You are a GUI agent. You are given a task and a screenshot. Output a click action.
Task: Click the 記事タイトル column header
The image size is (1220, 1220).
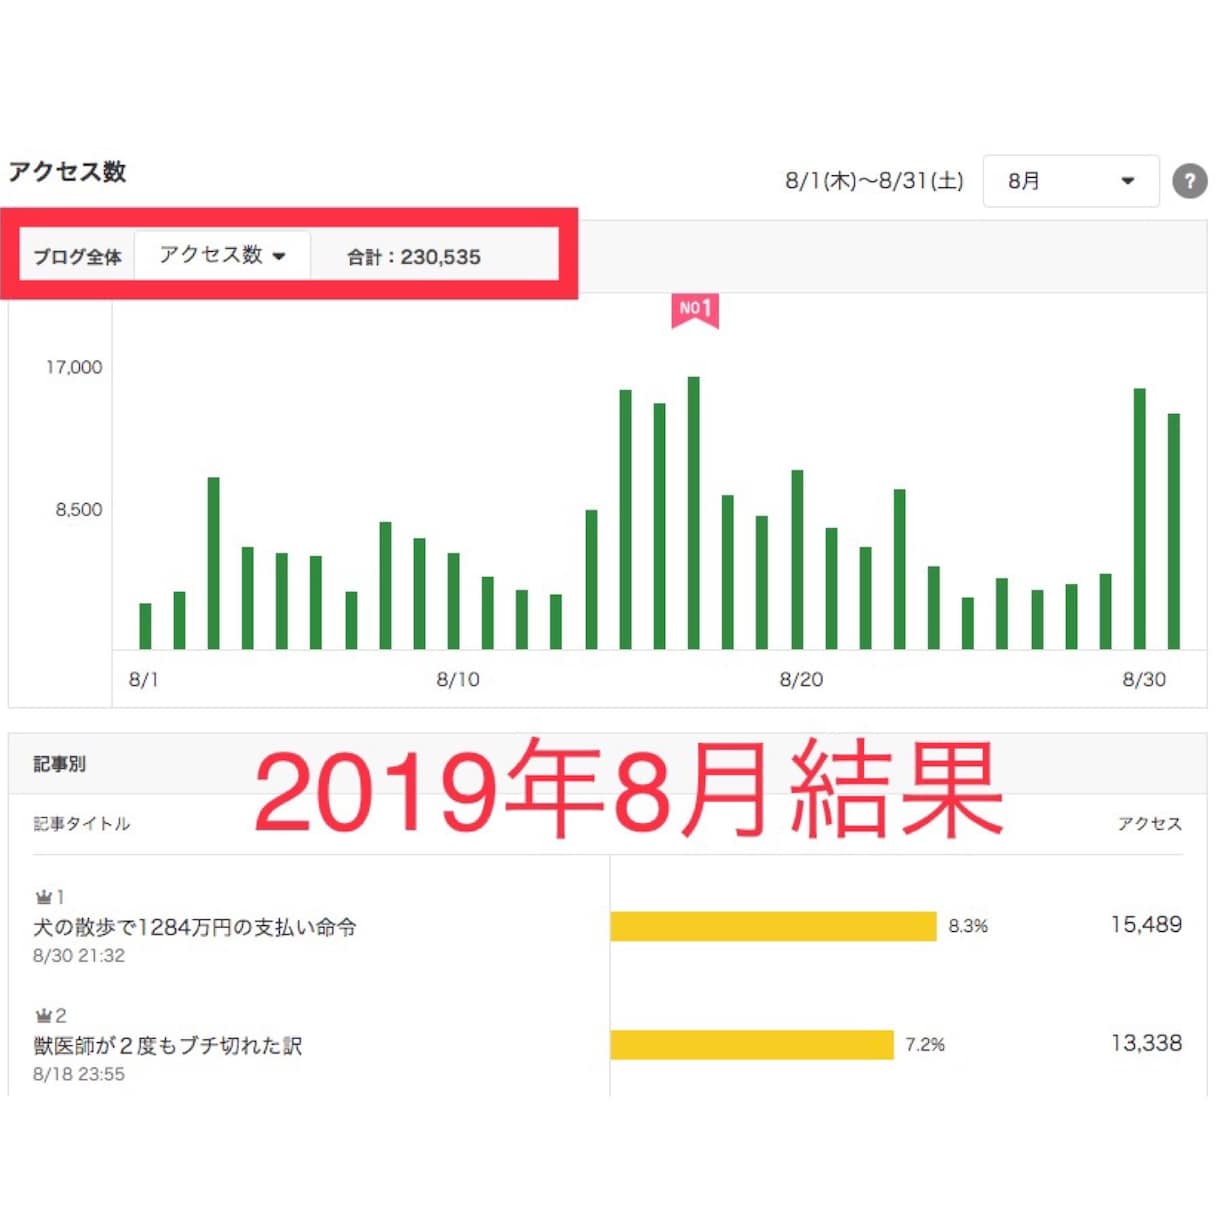82,823
